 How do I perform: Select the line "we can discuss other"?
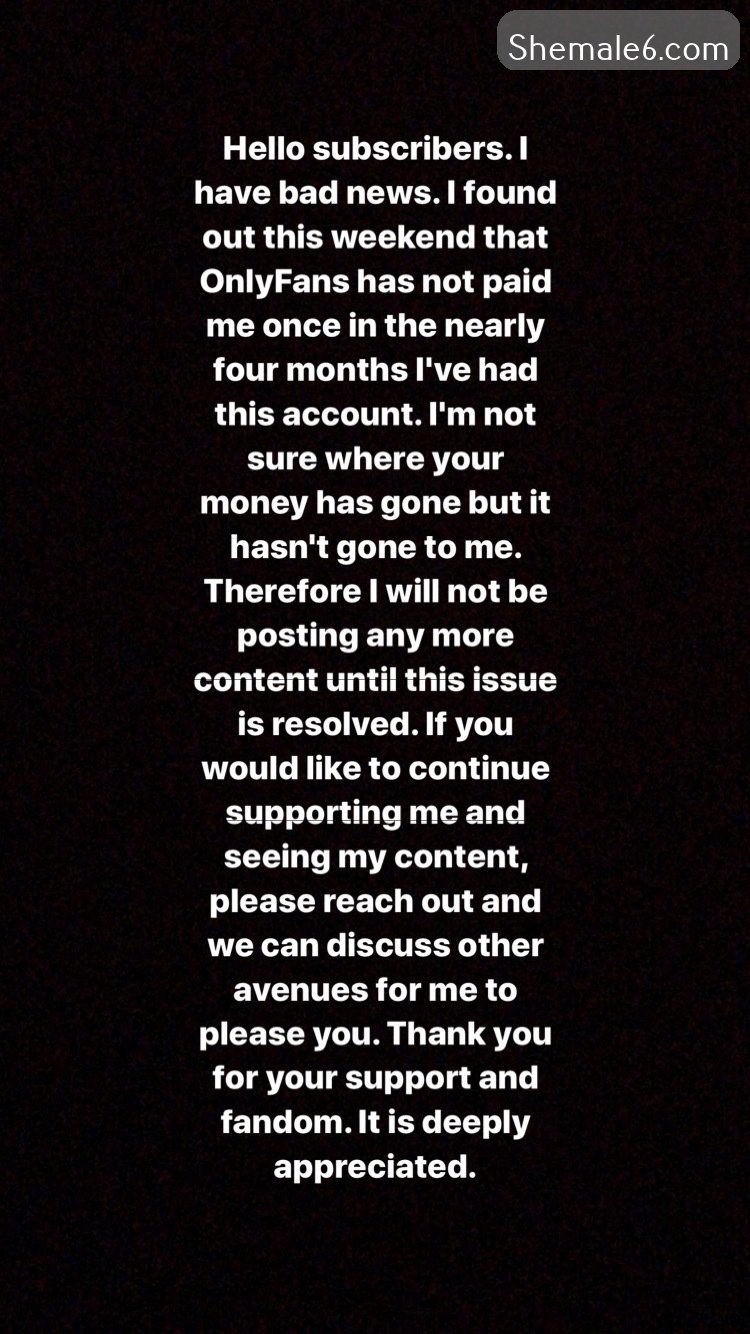(x=375, y=945)
